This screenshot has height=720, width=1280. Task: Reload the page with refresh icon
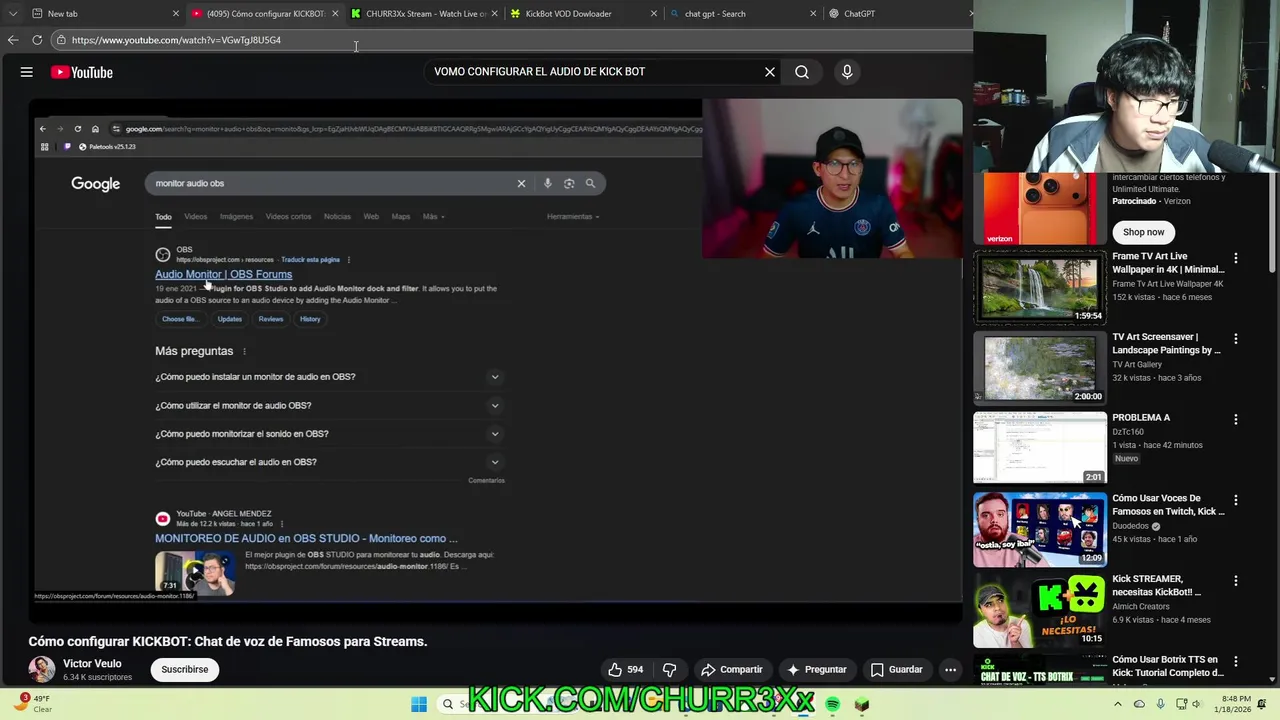click(37, 40)
